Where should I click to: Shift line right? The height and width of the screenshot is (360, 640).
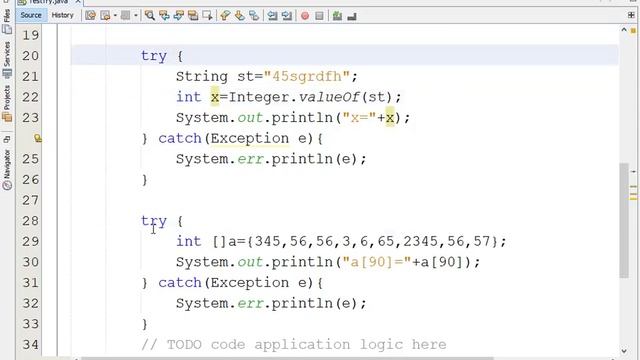coord(287,16)
